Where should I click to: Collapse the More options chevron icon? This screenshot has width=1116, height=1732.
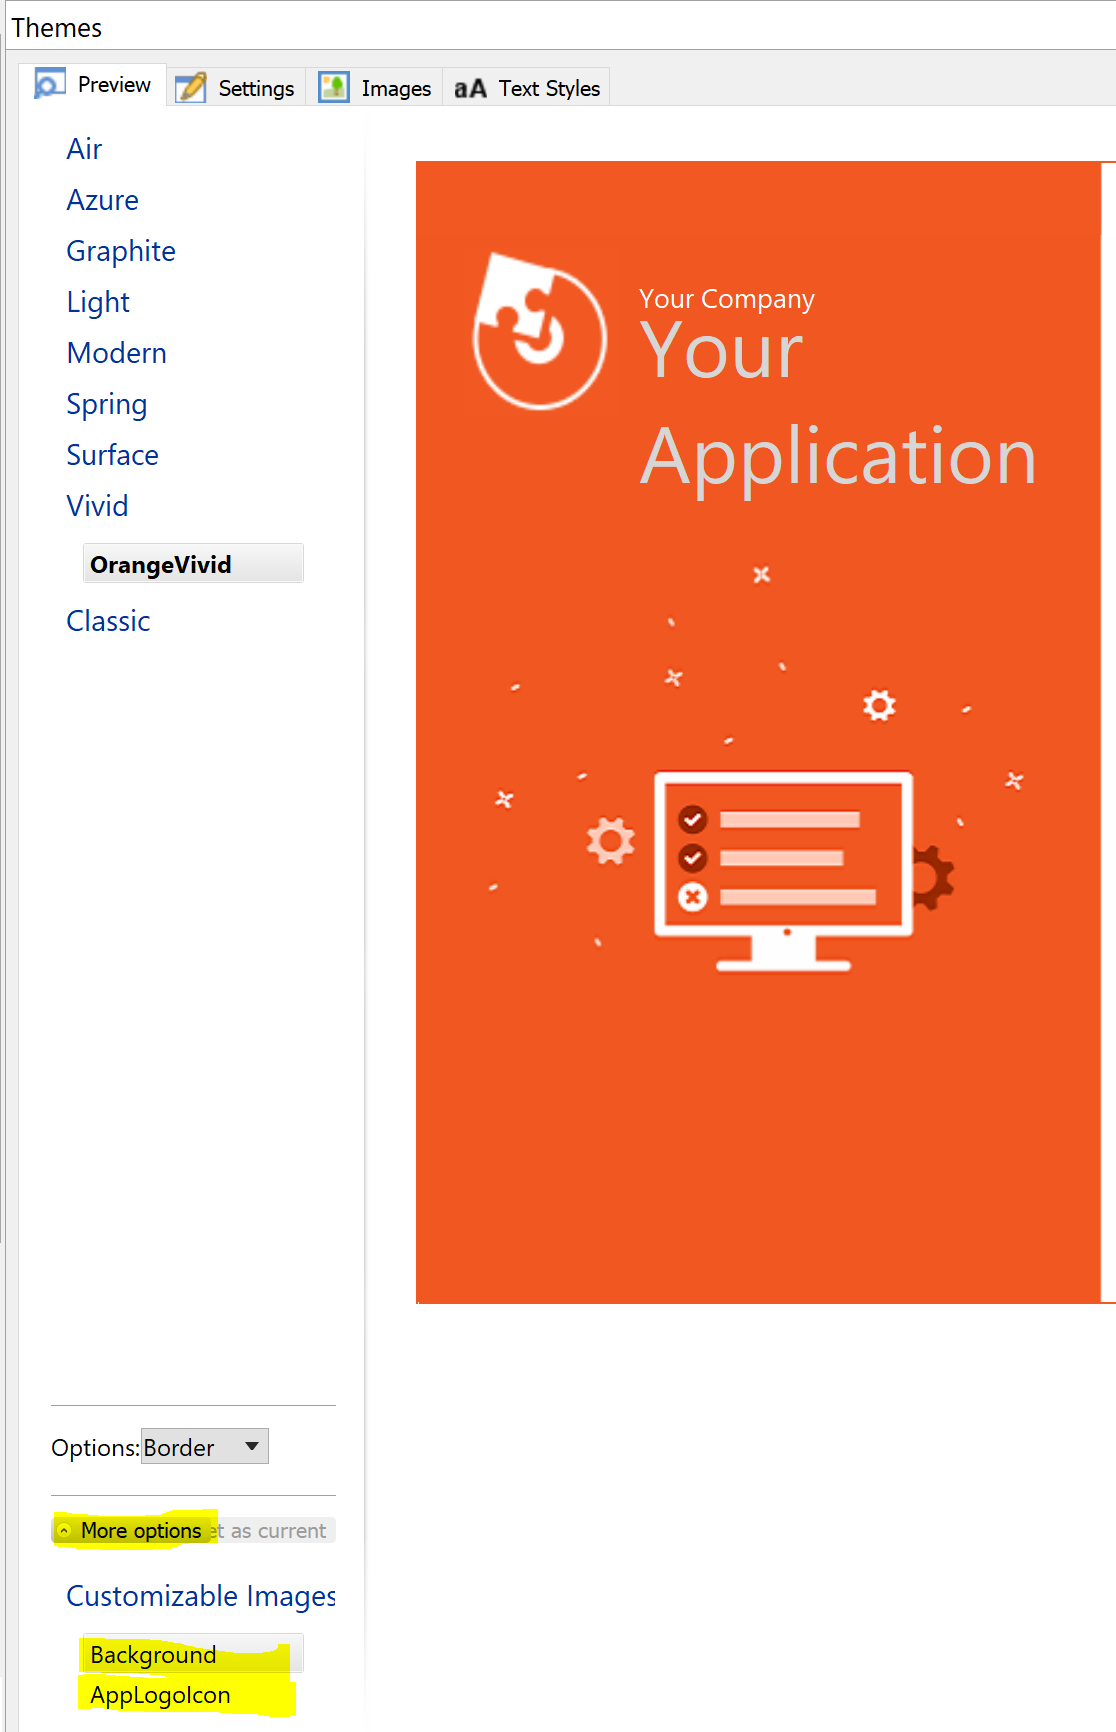(x=64, y=1531)
